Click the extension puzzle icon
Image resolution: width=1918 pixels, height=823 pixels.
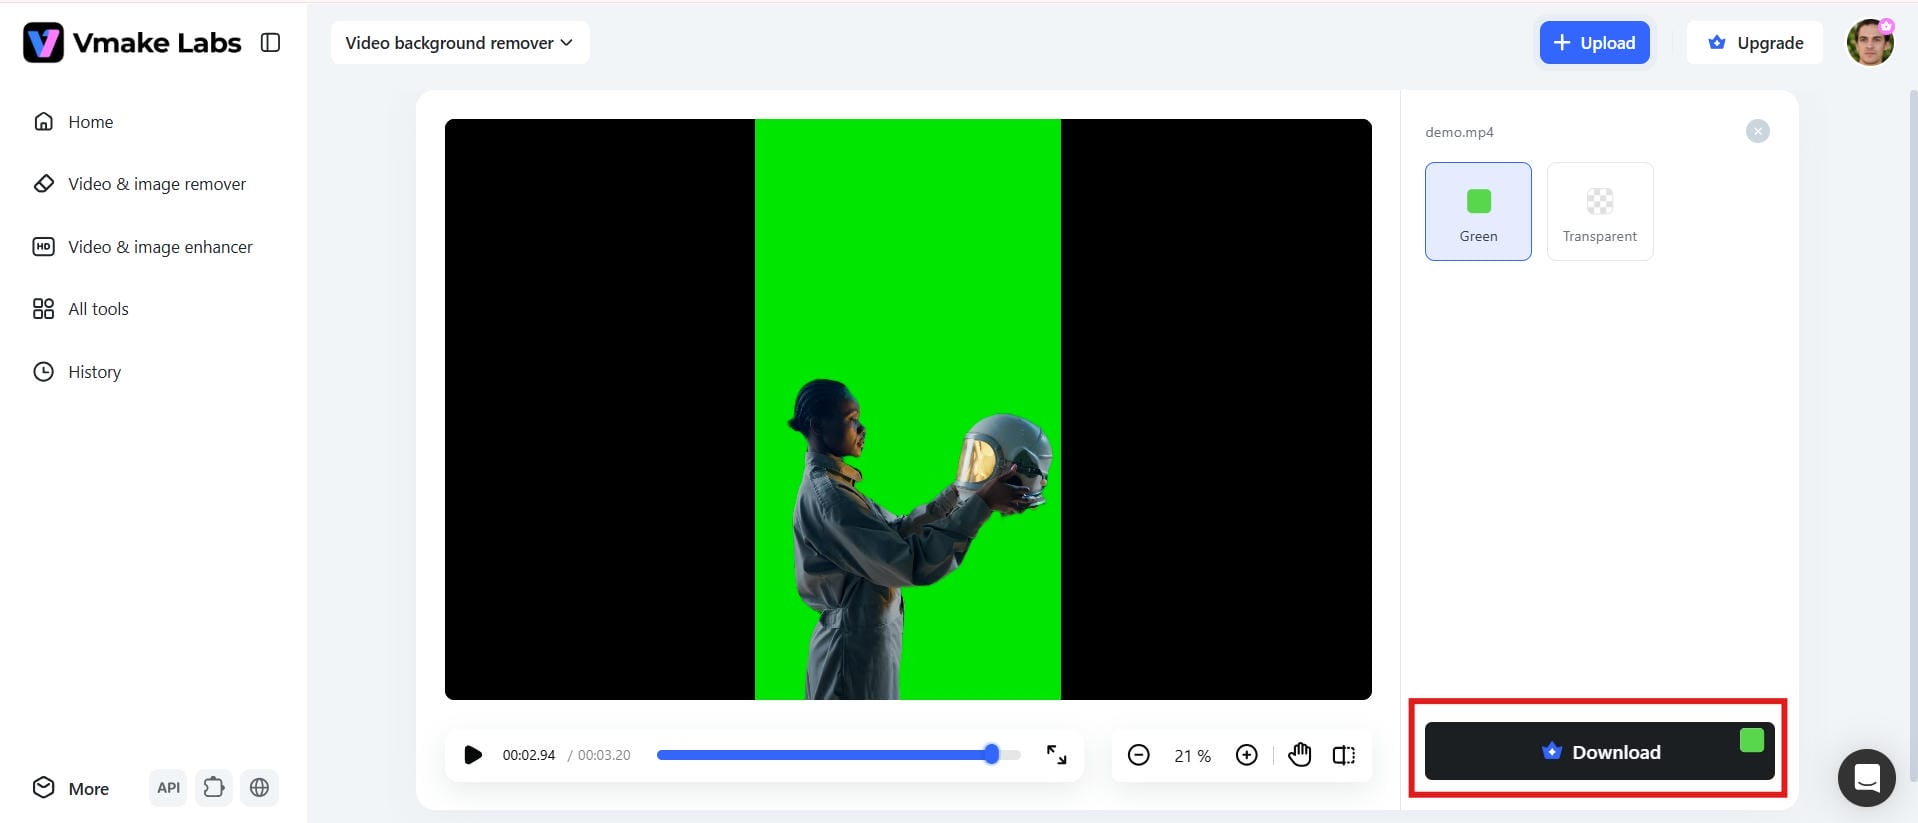tap(214, 788)
